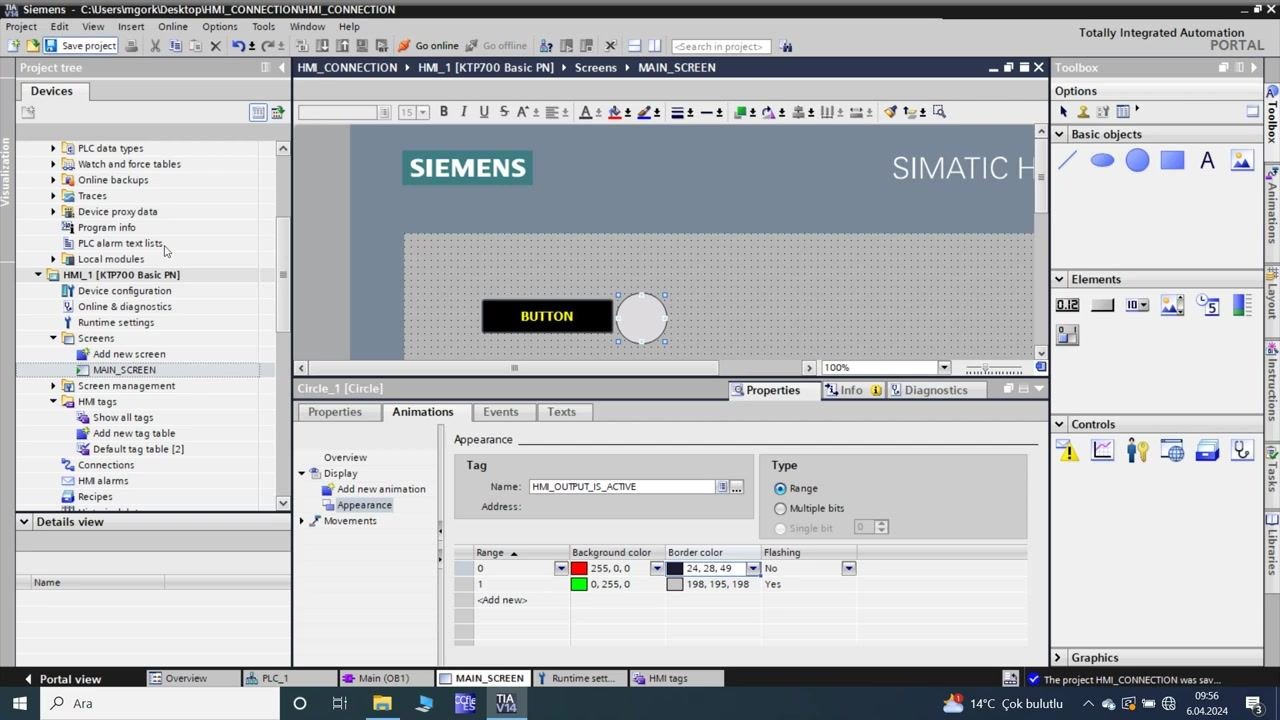The height and width of the screenshot is (720, 1280).
Task: Open Windows Start button
Action: click(19, 703)
